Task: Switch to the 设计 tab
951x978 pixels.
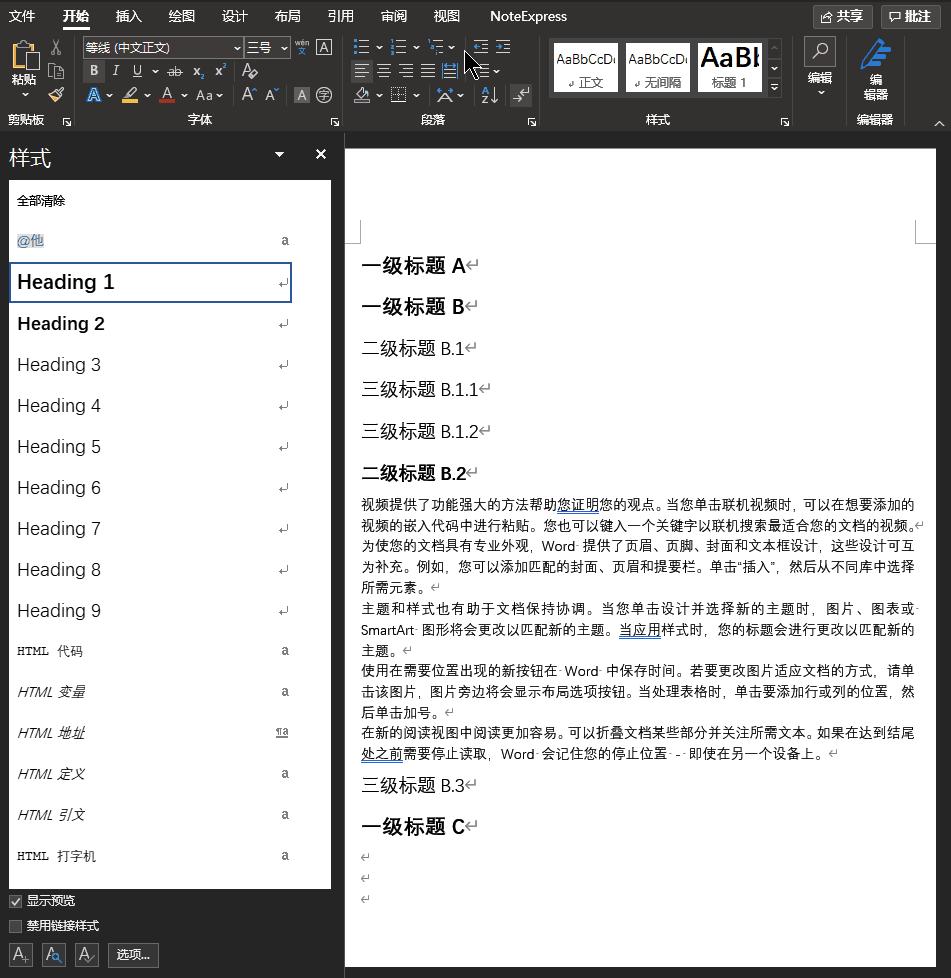Action: (234, 16)
